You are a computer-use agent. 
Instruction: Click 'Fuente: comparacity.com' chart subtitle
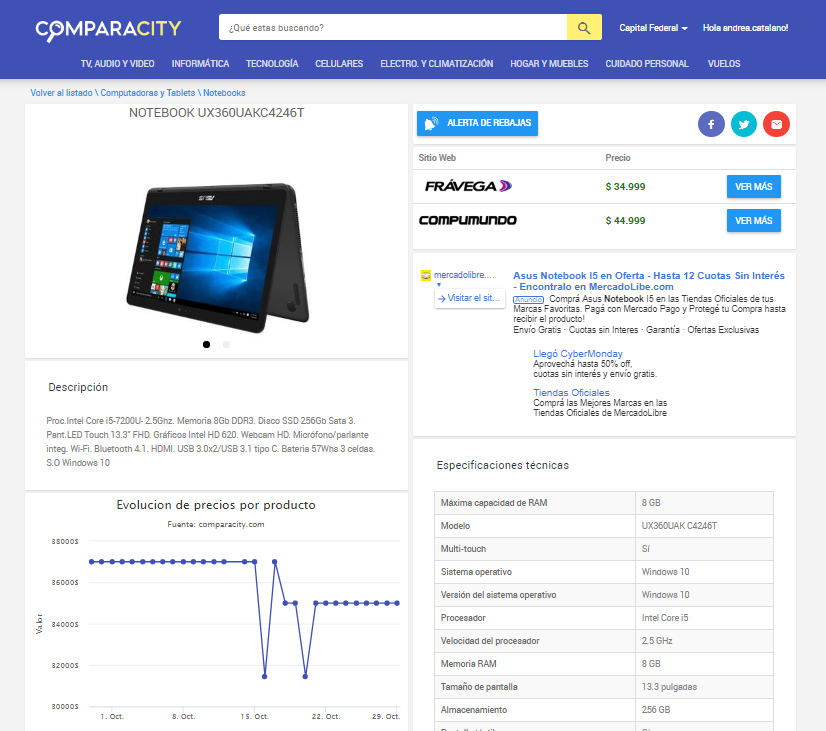click(x=216, y=525)
